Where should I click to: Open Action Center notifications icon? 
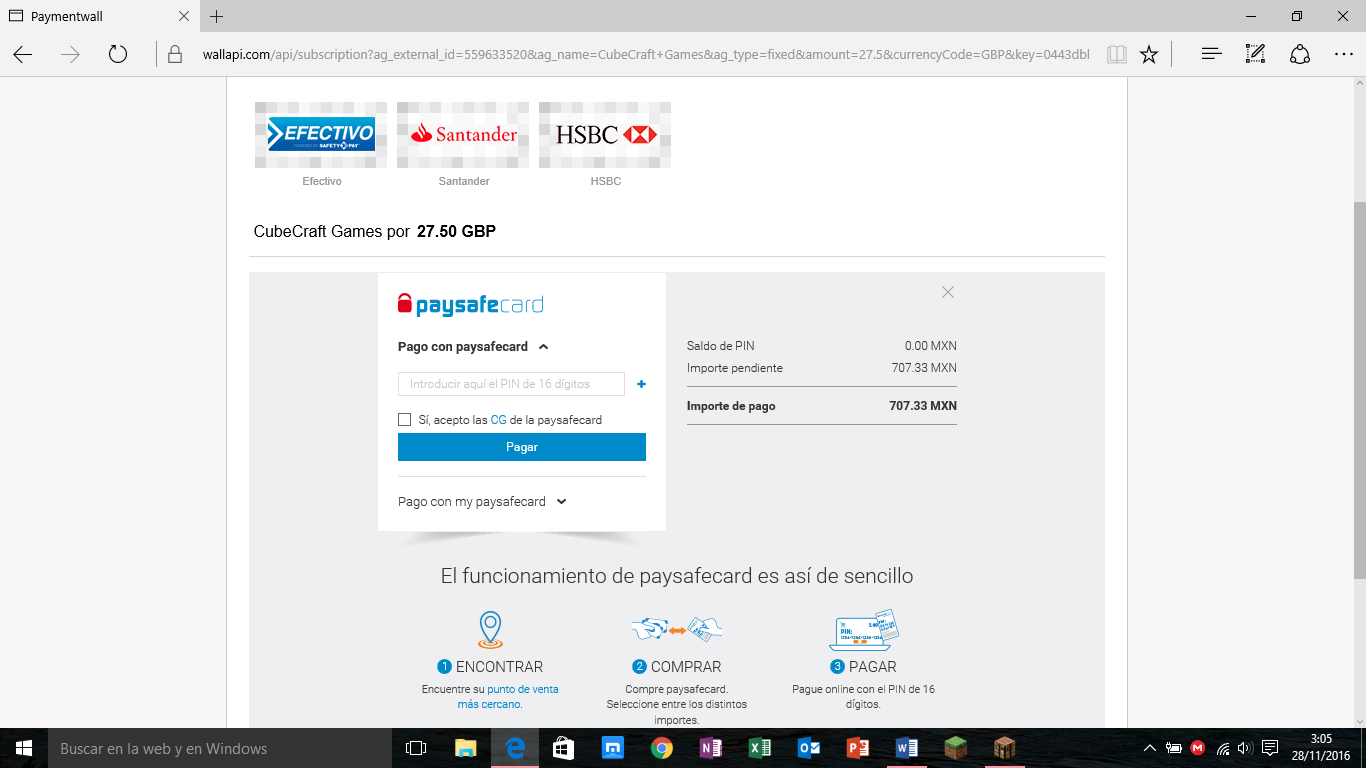coord(1270,748)
